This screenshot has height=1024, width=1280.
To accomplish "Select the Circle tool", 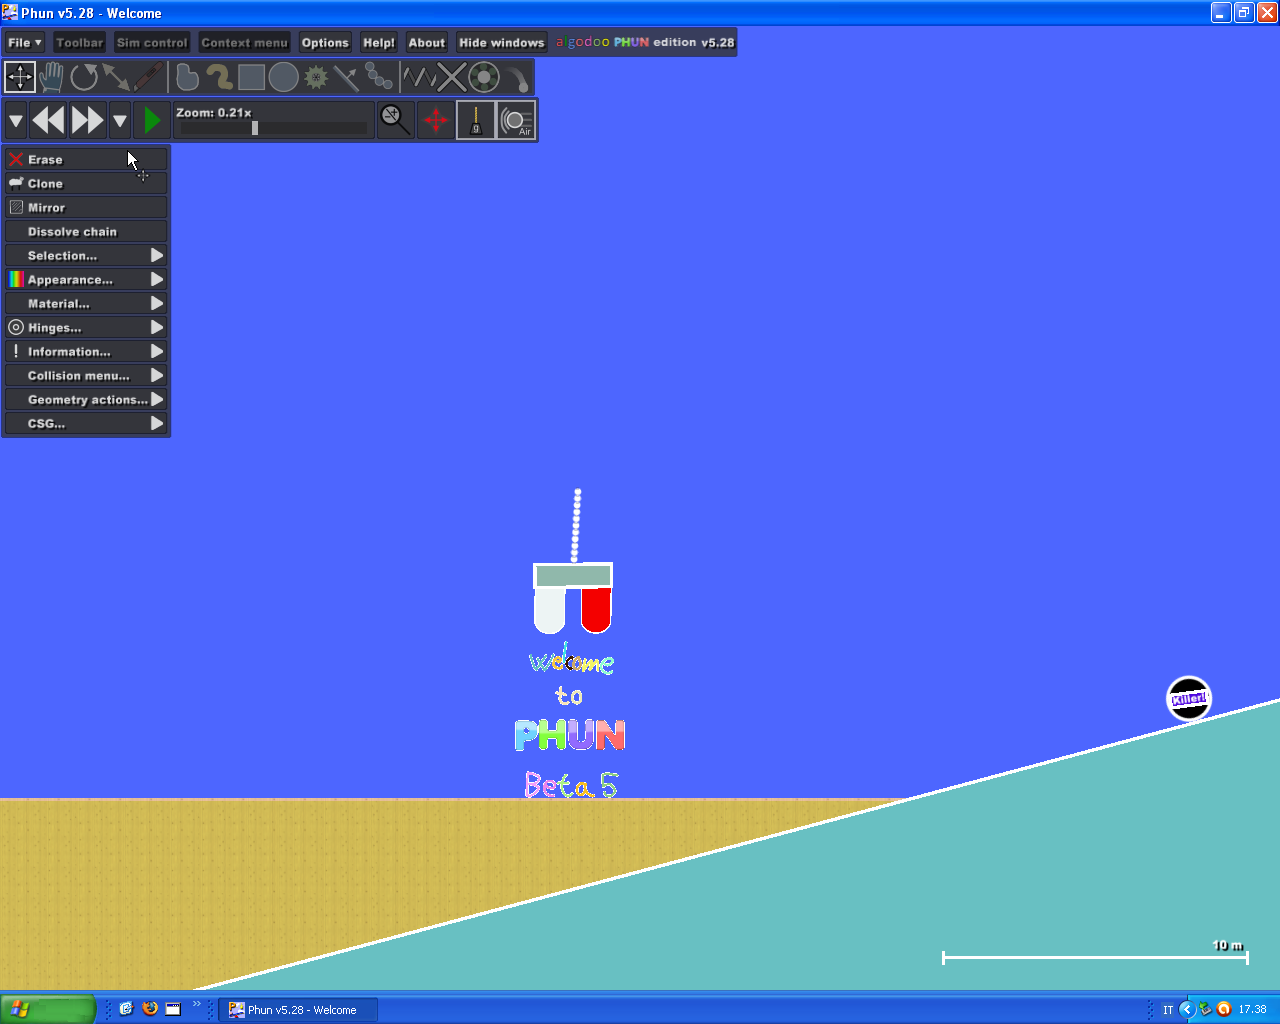I will [283, 77].
